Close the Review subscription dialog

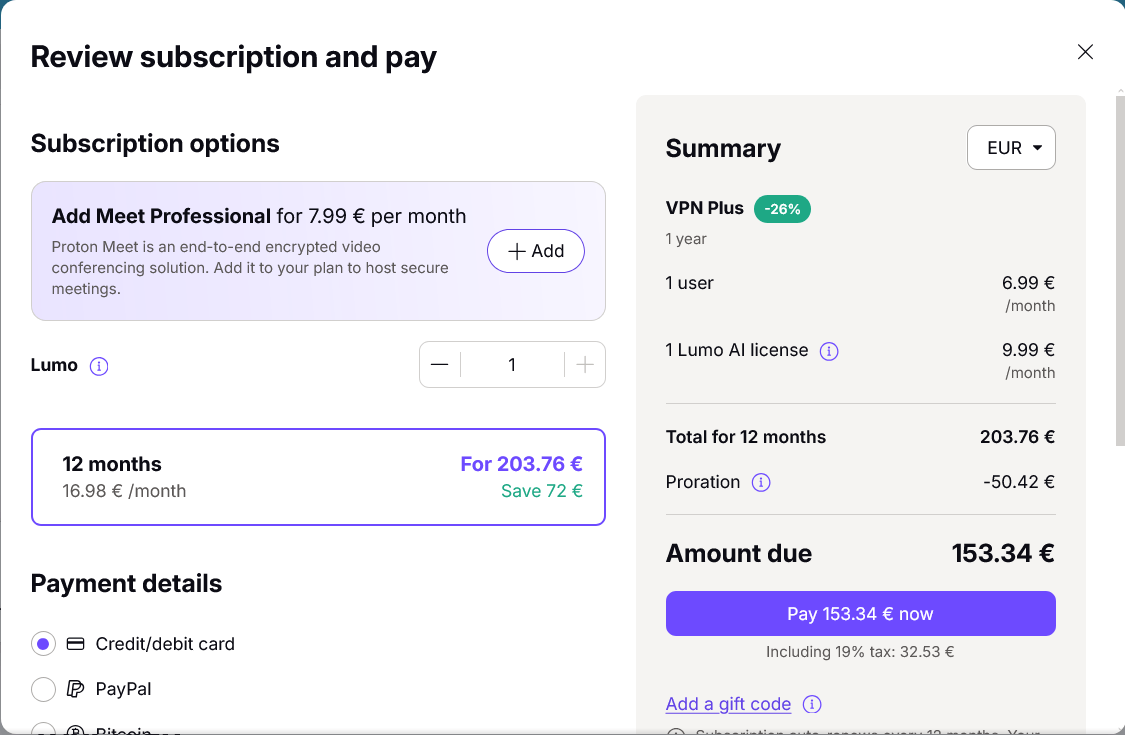click(x=1085, y=52)
